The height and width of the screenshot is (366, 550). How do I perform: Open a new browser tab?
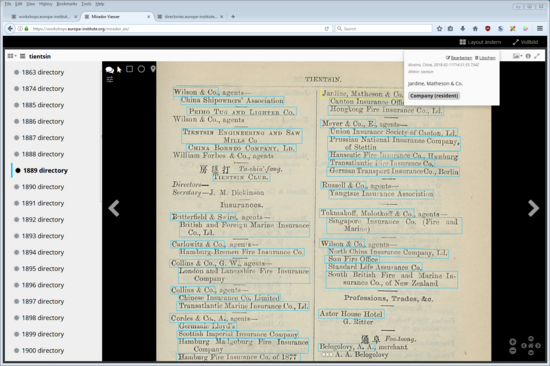coord(233,16)
